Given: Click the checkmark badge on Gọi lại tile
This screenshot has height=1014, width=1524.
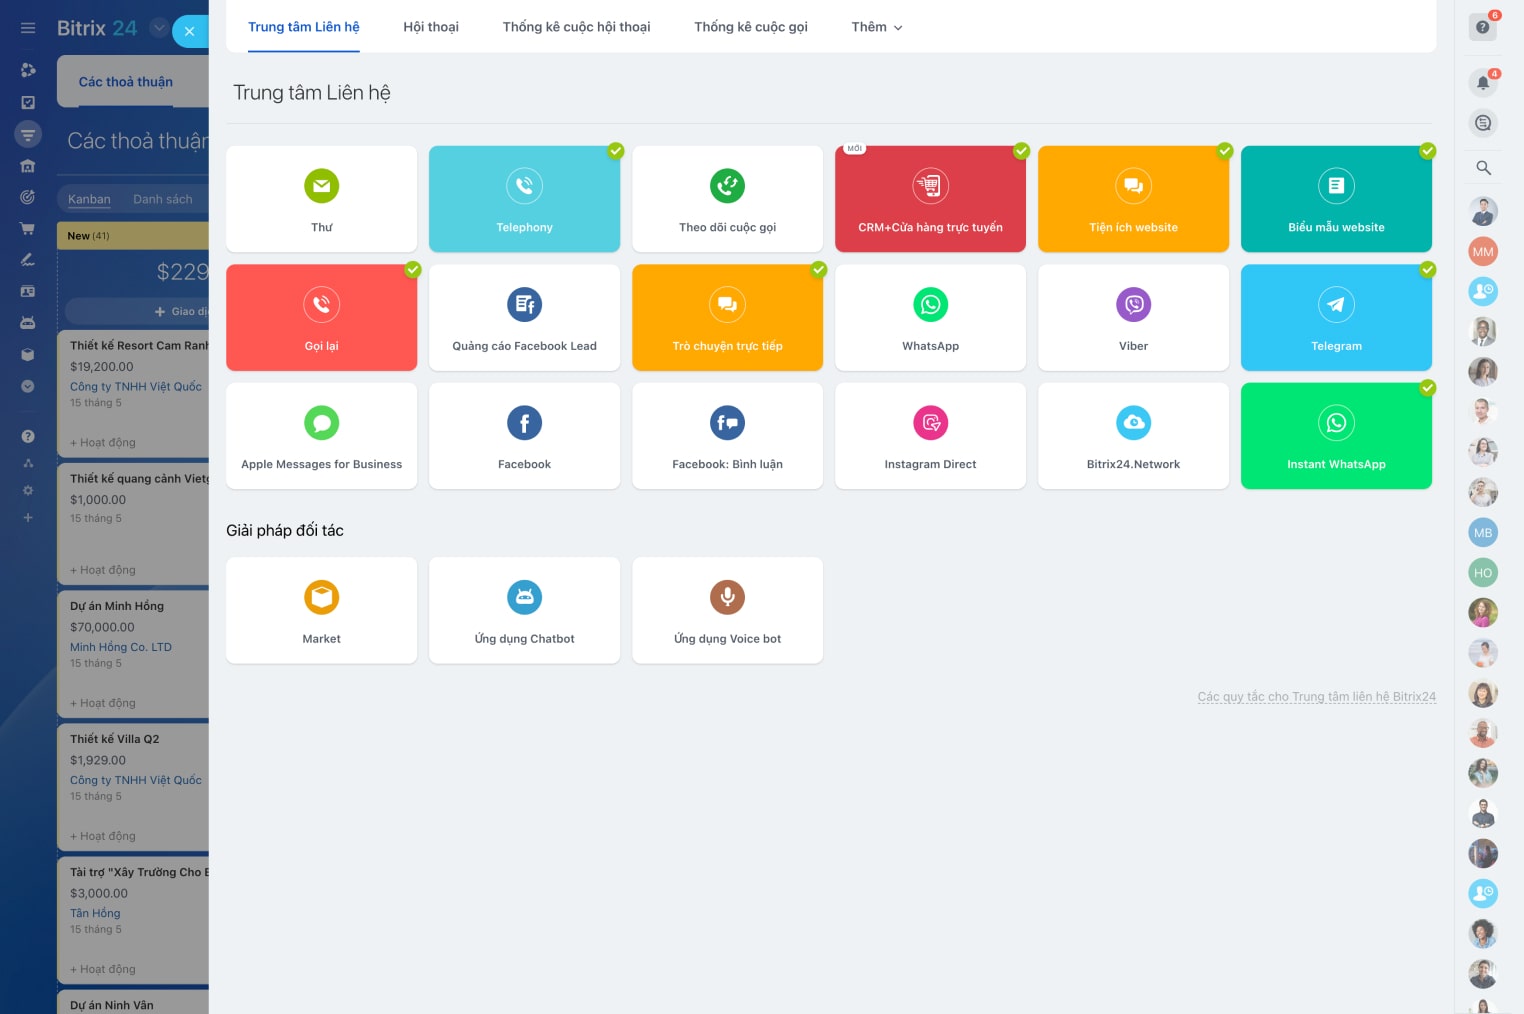Looking at the screenshot, I should (x=413, y=270).
